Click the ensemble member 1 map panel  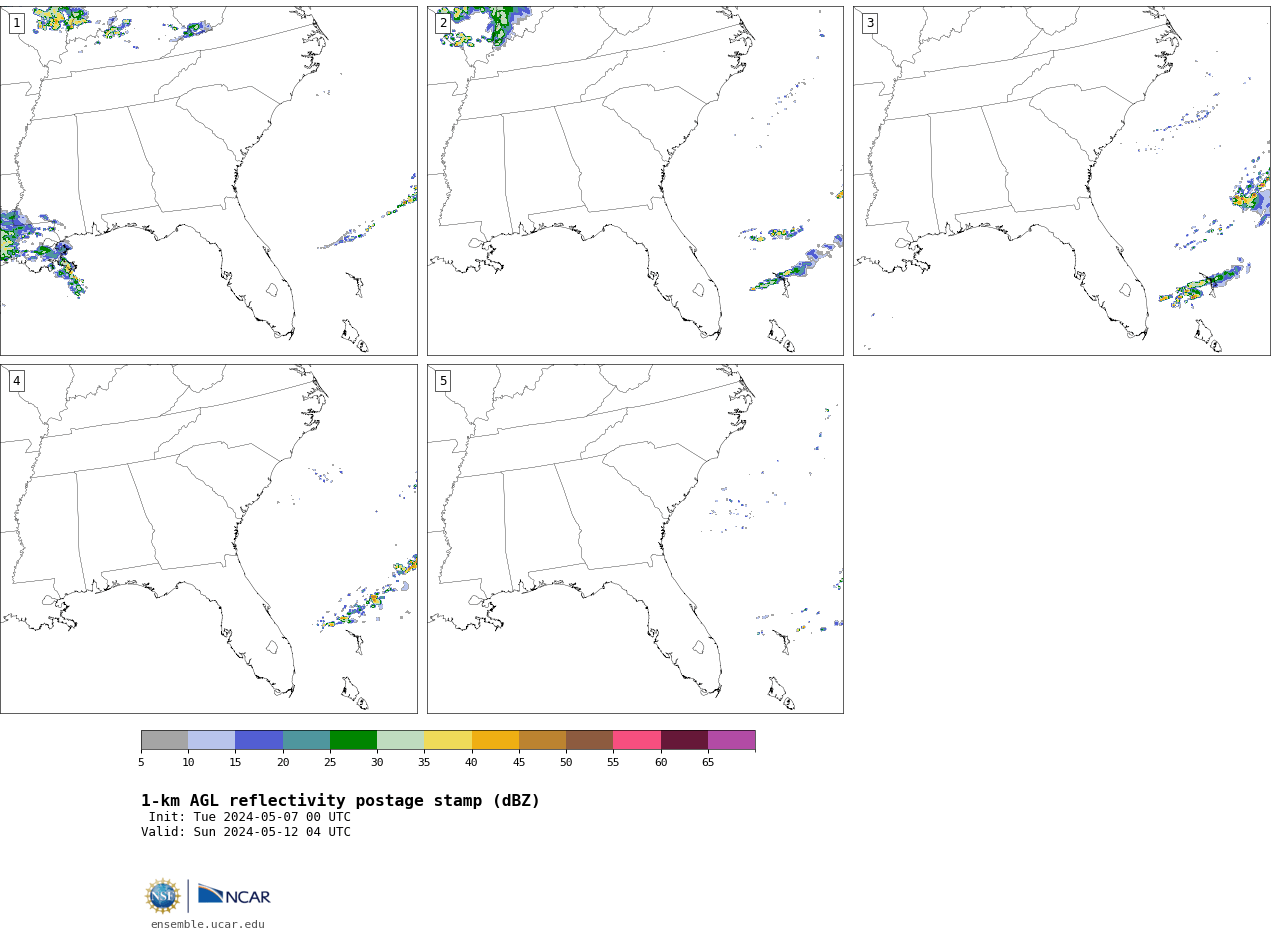tap(208, 181)
